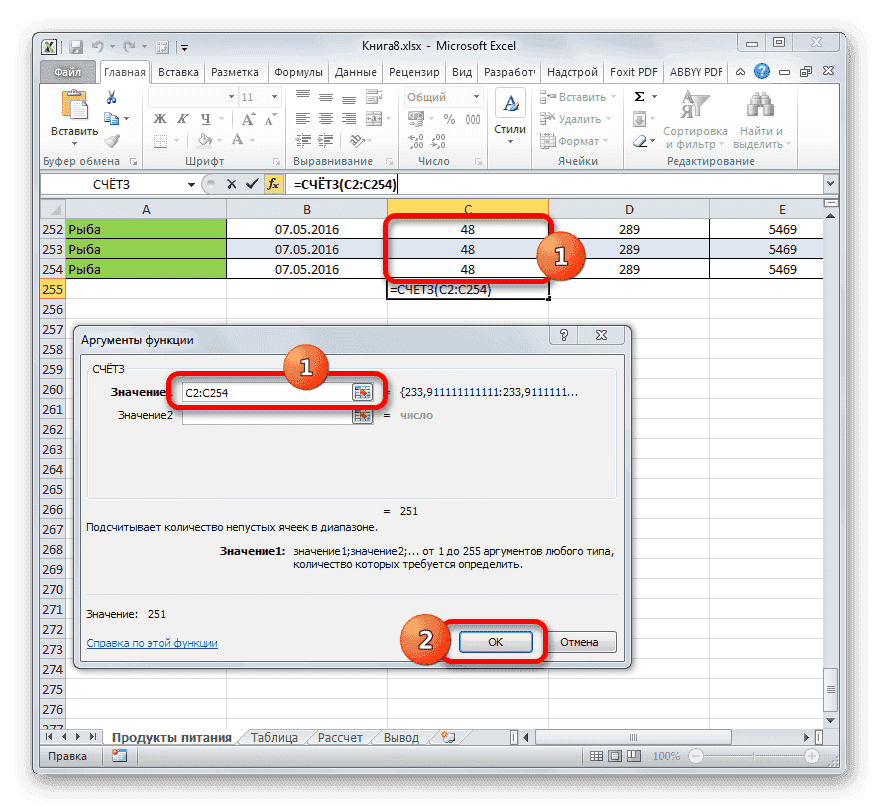The width and height of the screenshot is (879, 807).
Task: Toggle bold formatting (Ж)
Action: [x=162, y=117]
